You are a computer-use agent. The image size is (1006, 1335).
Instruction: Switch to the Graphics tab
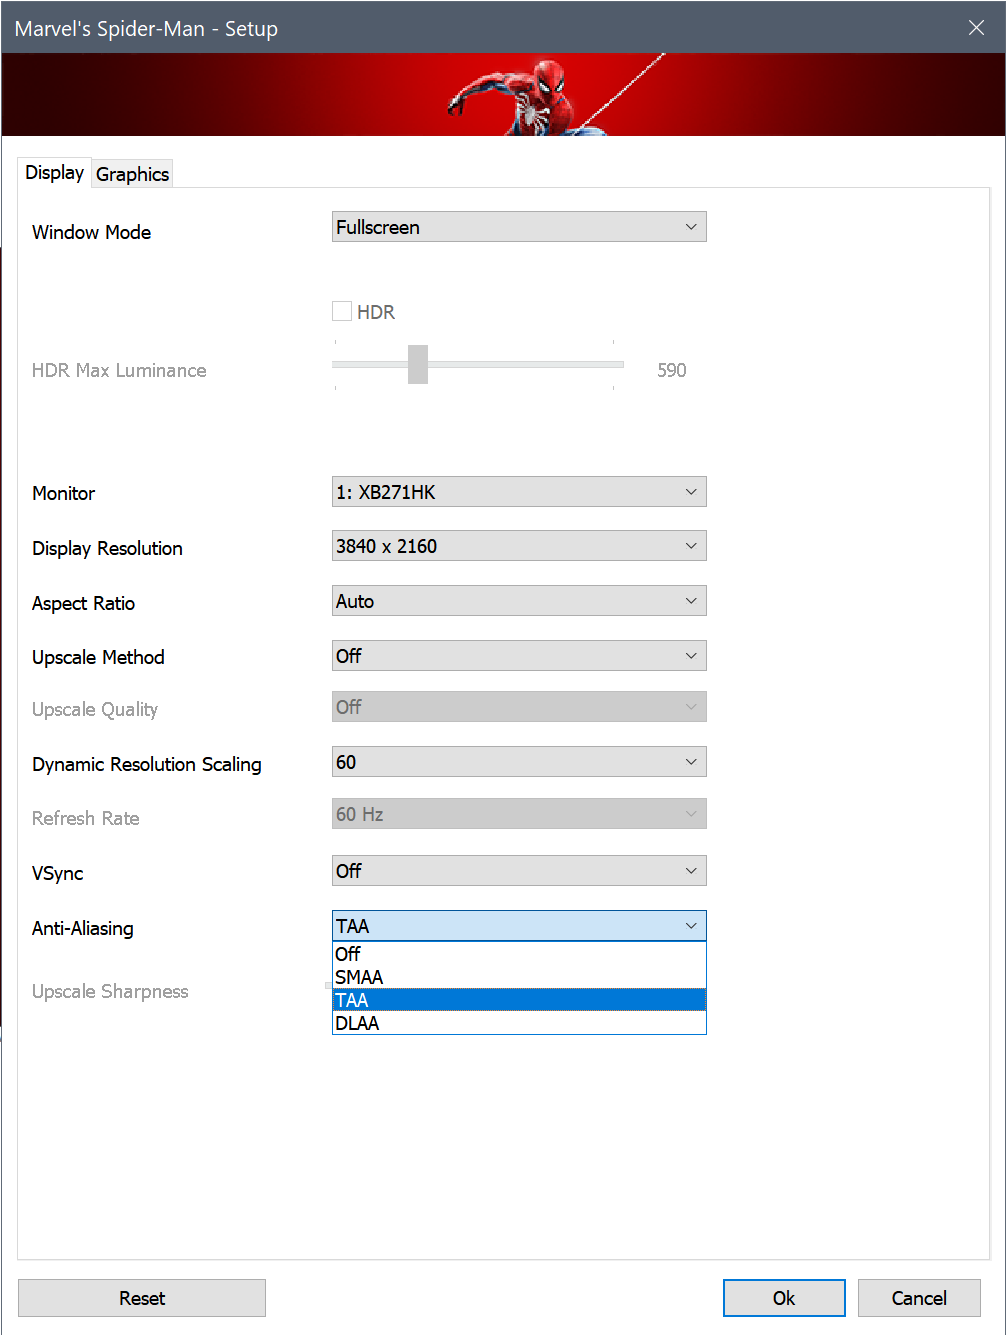tap(132, 174)
